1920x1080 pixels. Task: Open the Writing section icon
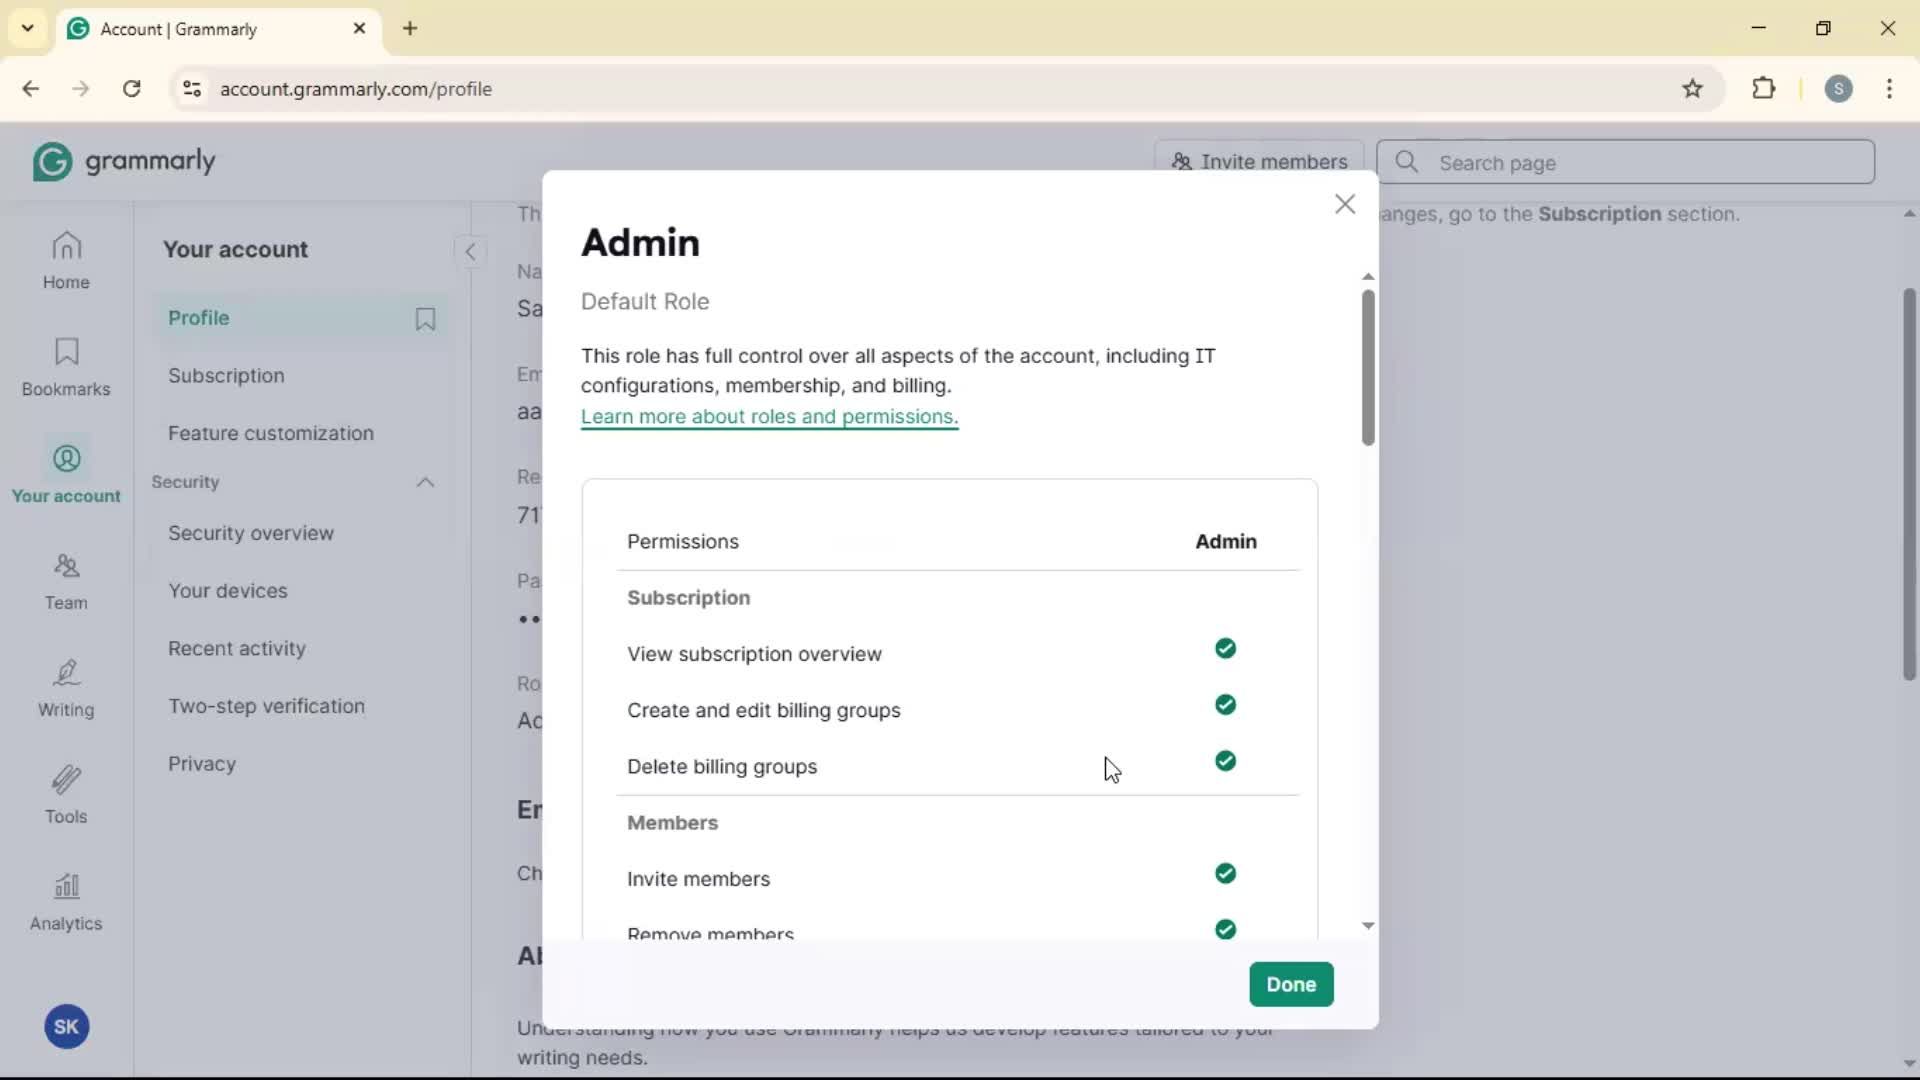(66, 688)
